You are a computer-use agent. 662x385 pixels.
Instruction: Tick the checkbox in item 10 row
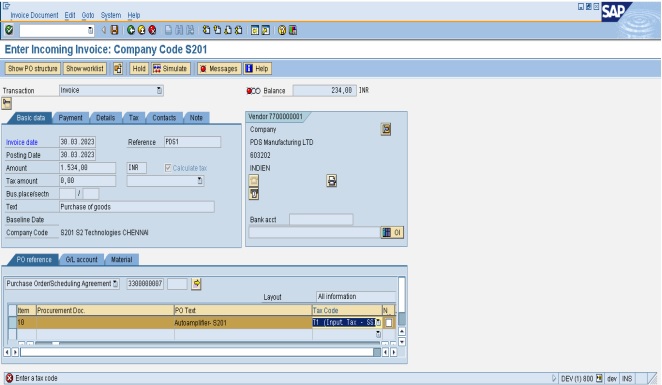(389, 323)
